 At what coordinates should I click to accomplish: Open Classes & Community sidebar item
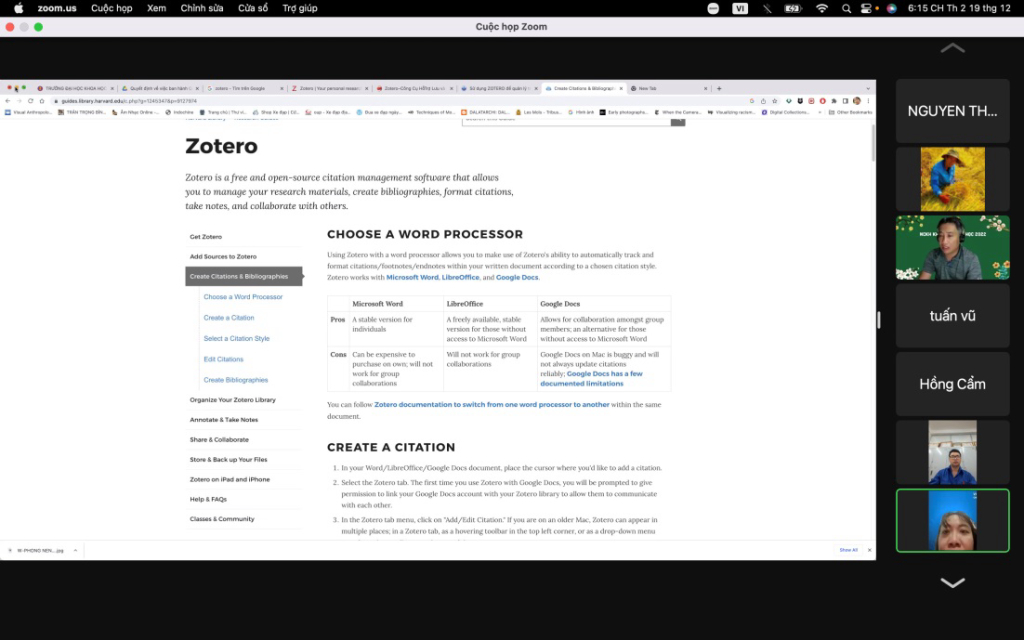(222, 519)
